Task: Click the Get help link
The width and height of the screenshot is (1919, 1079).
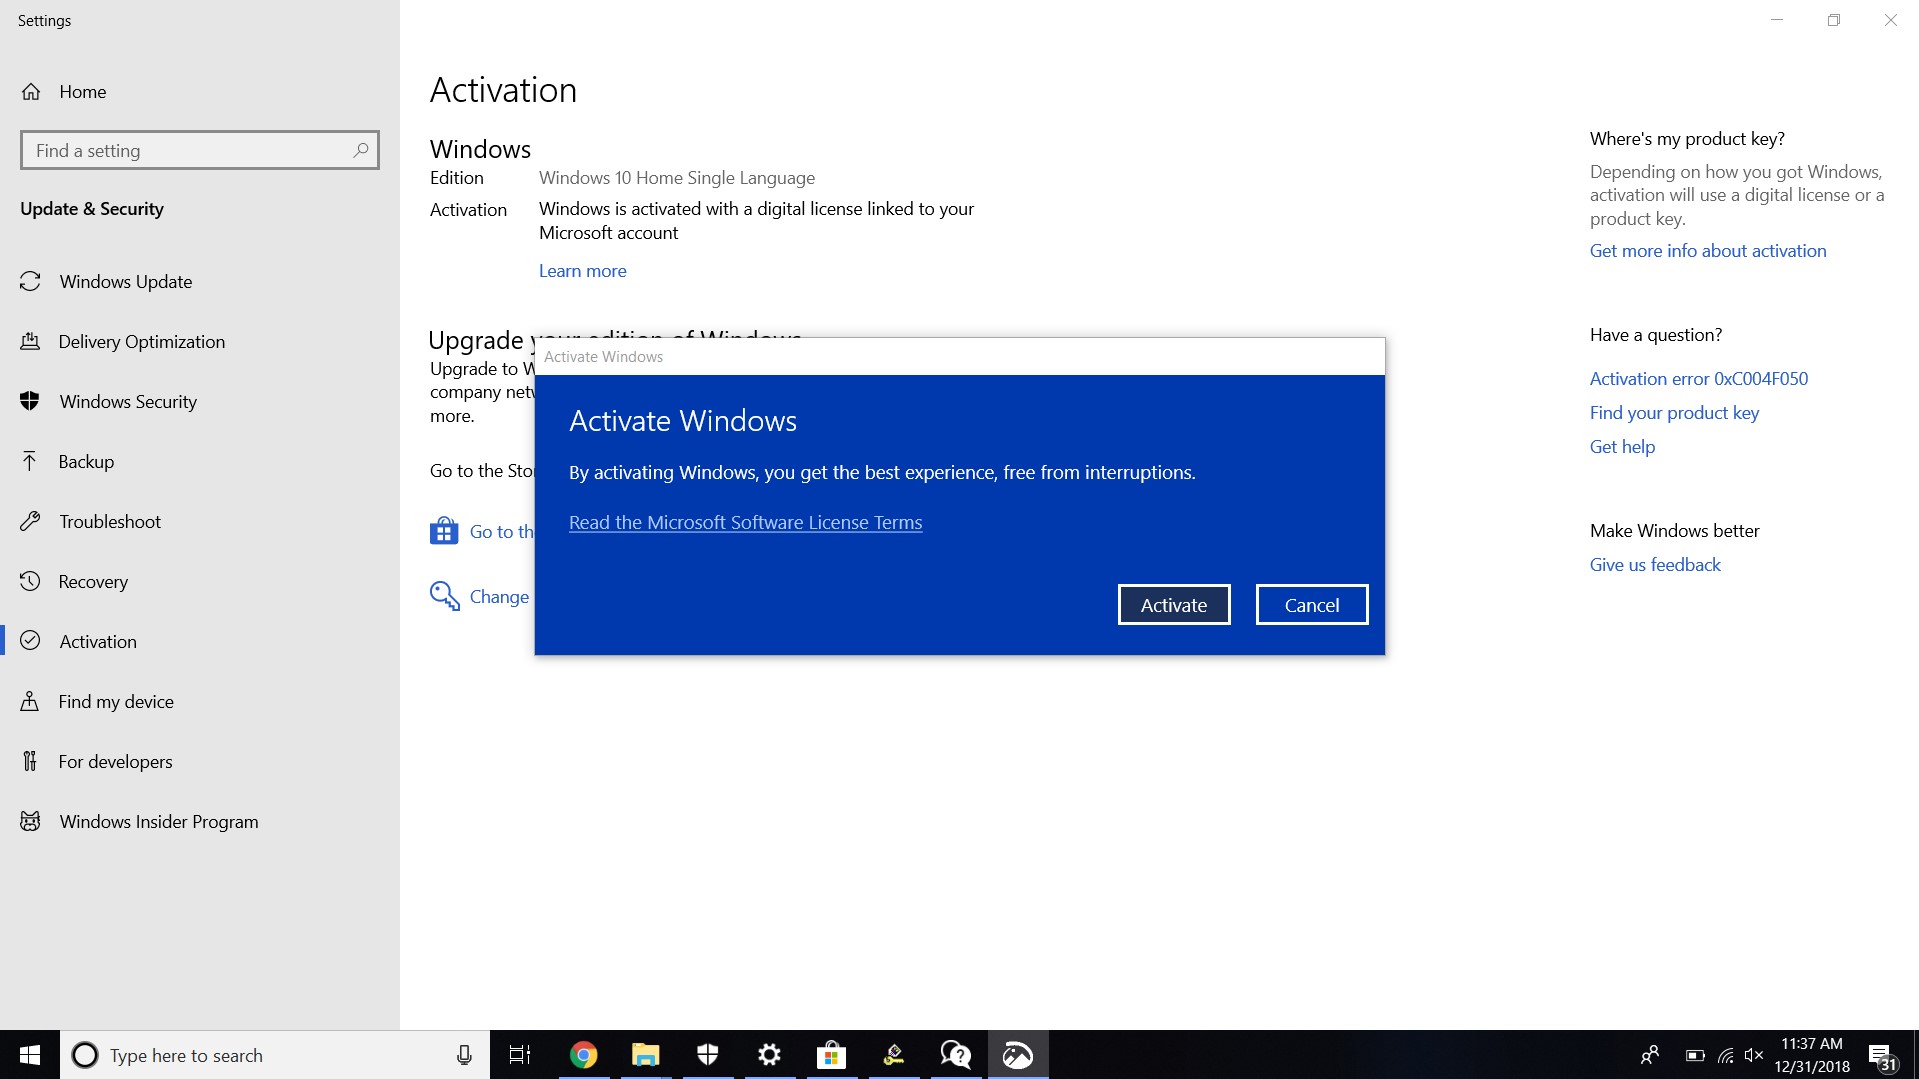Action: tap(1622, 446)
